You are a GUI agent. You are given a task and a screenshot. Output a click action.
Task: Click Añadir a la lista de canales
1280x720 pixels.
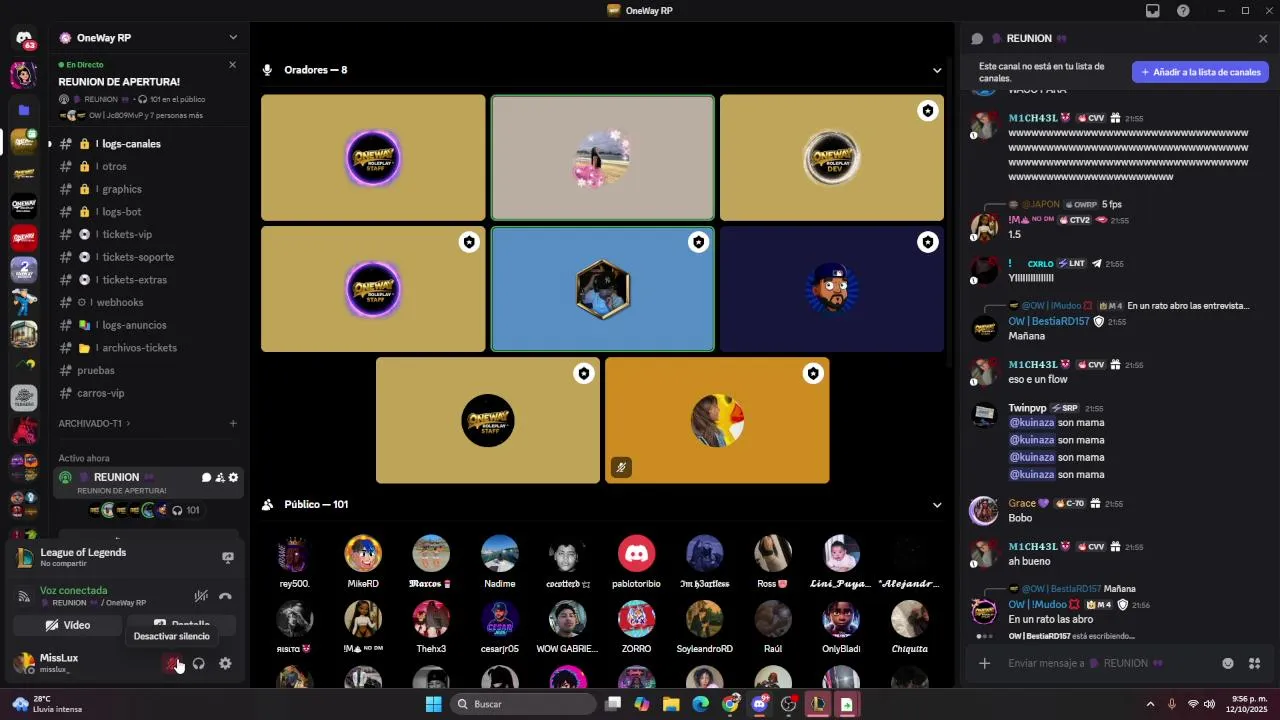[x=1200, y=72]
